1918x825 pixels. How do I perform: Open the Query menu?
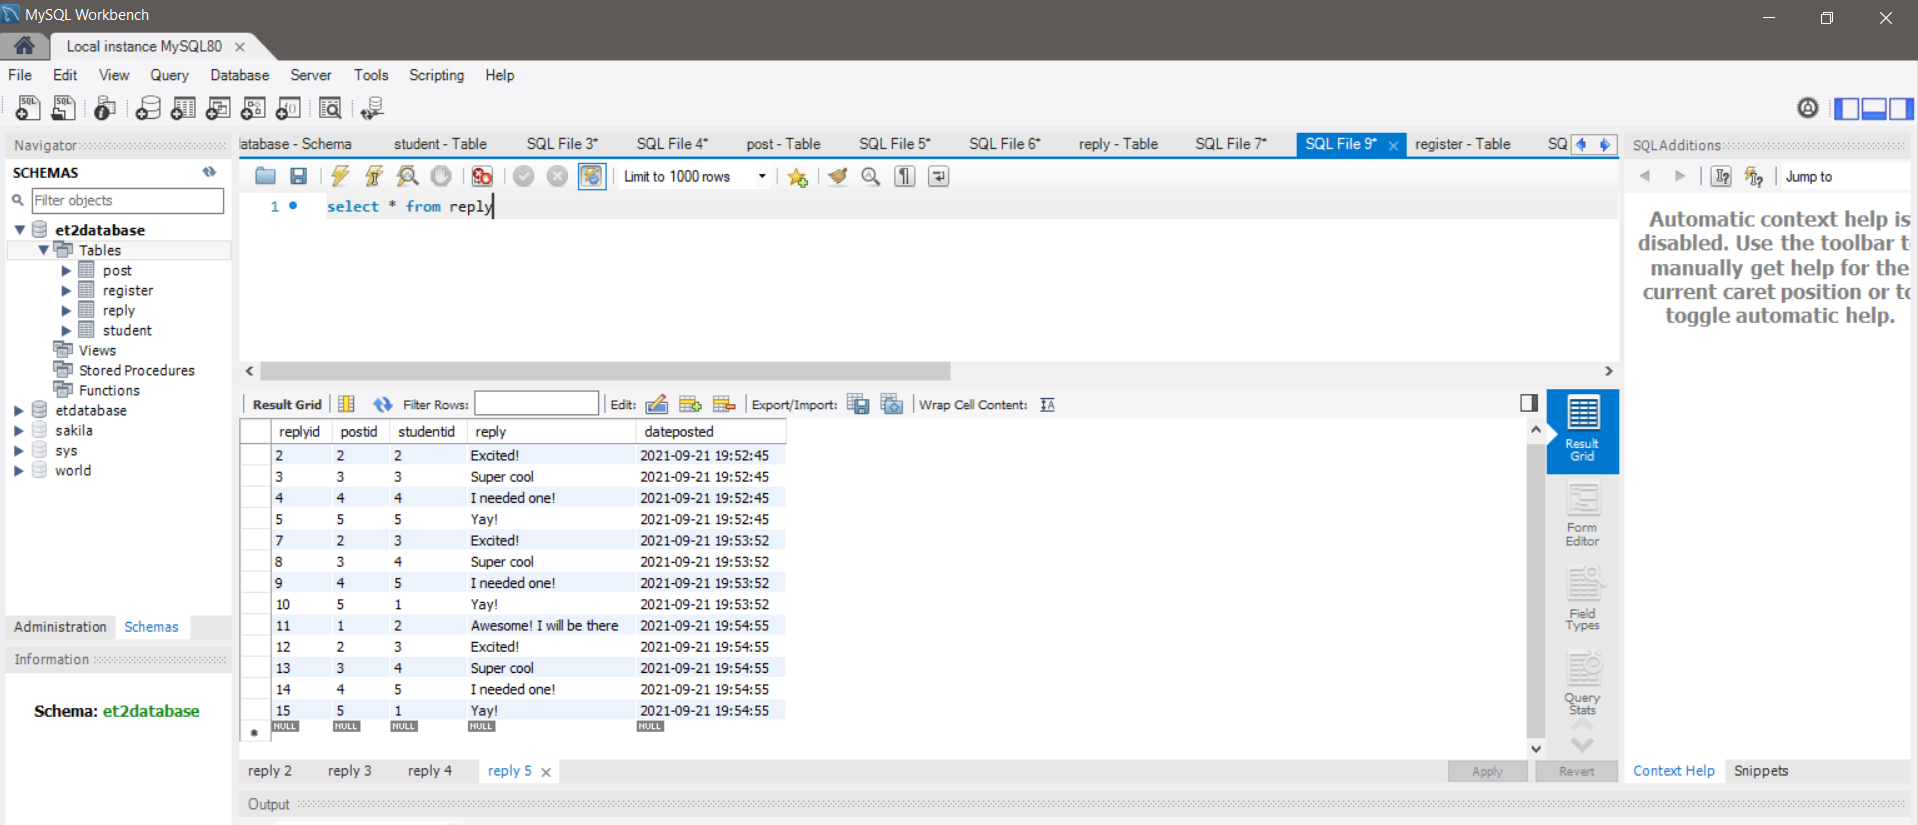click(169, 75)
